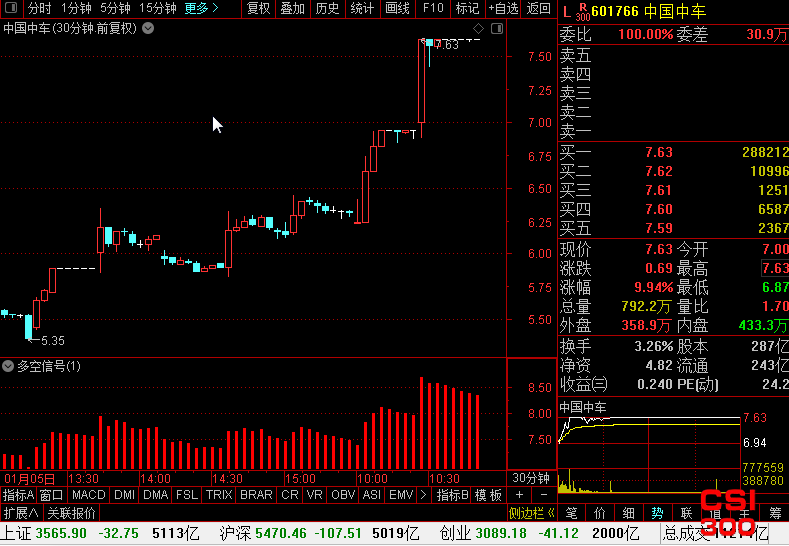
Task: Open the 模板 template tab
Action: coord(488,495)
